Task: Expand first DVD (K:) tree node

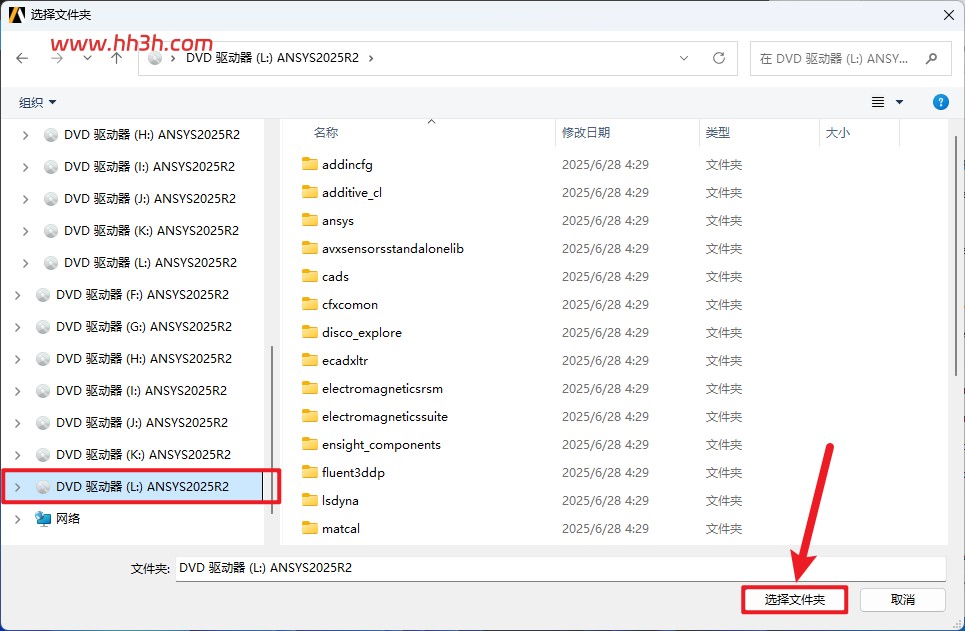Action: point(25,231)
